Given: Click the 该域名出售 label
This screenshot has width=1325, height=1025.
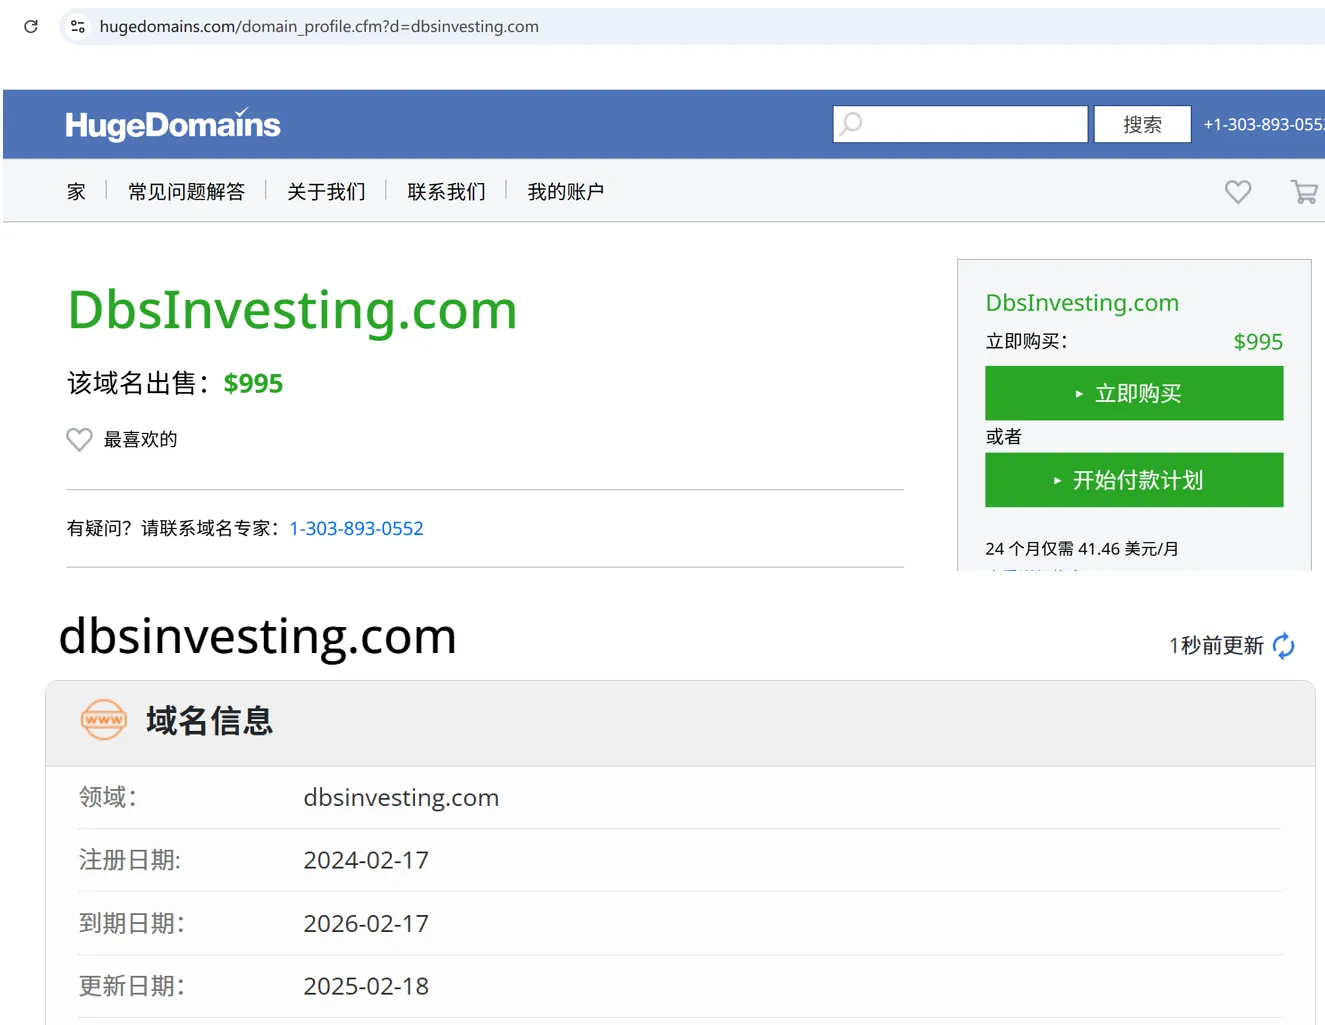Looking at the screenshot, I should point(139,383).
